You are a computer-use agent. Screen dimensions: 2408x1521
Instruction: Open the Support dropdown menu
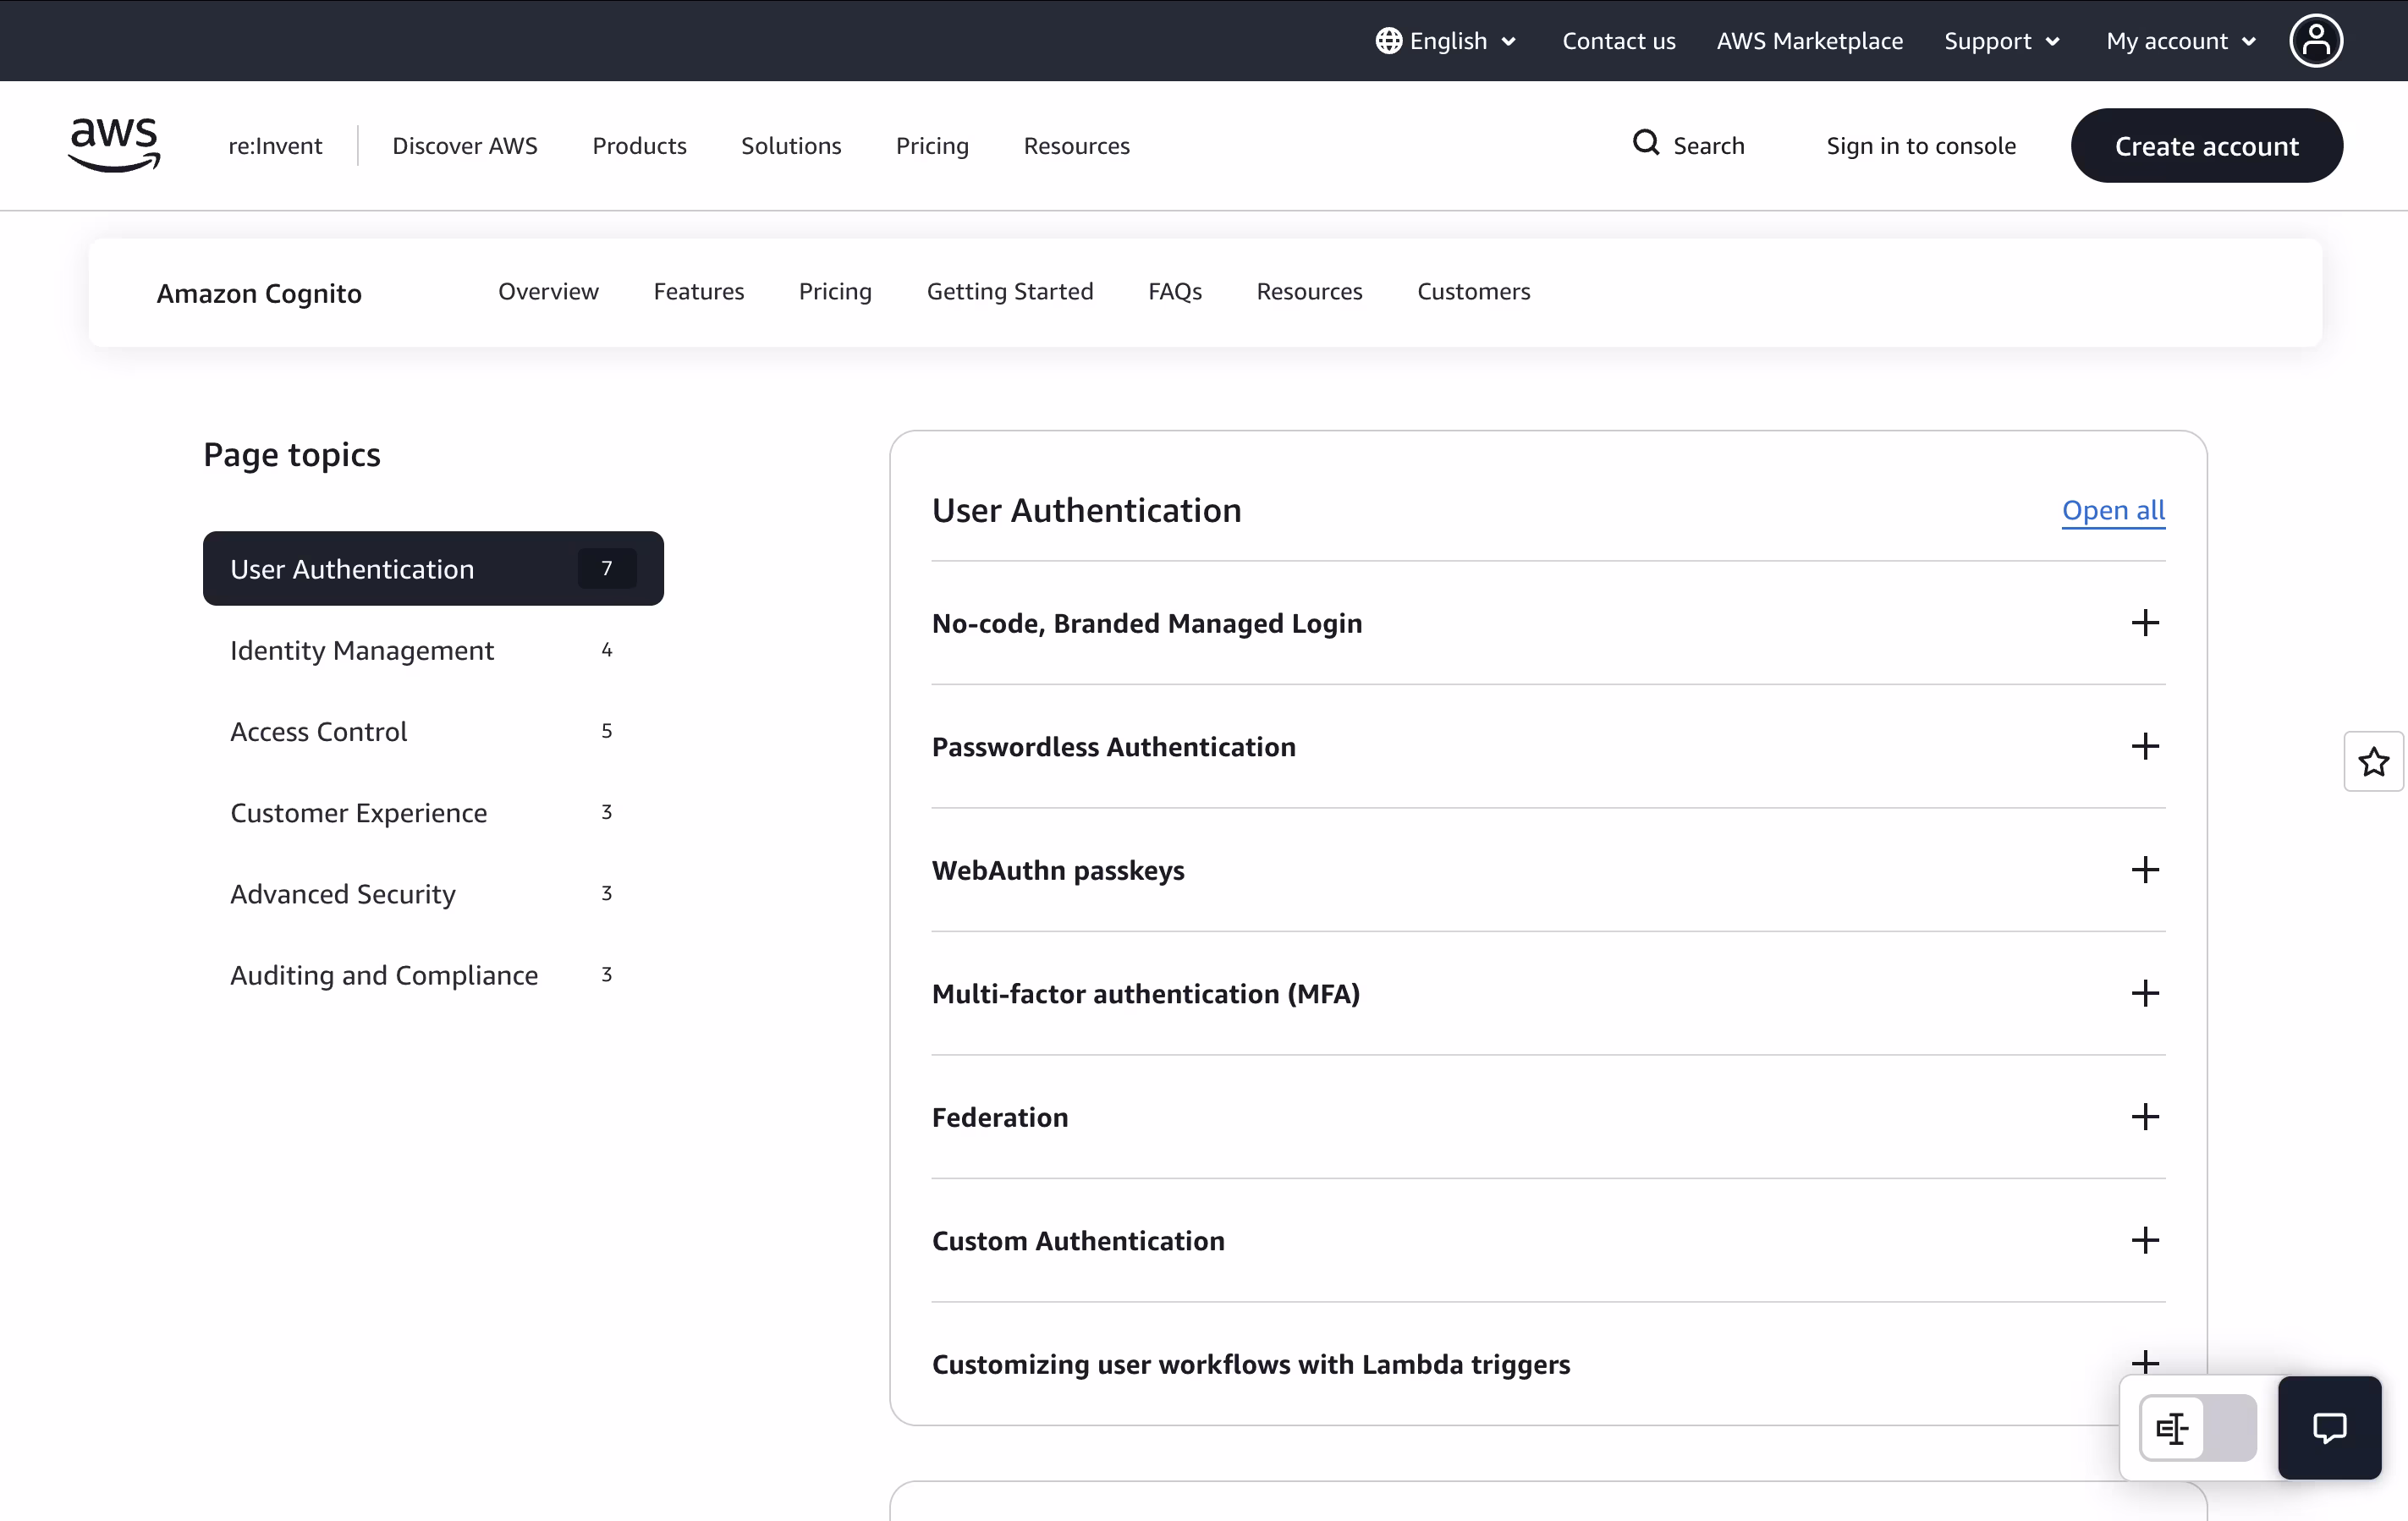point(2001,41)
